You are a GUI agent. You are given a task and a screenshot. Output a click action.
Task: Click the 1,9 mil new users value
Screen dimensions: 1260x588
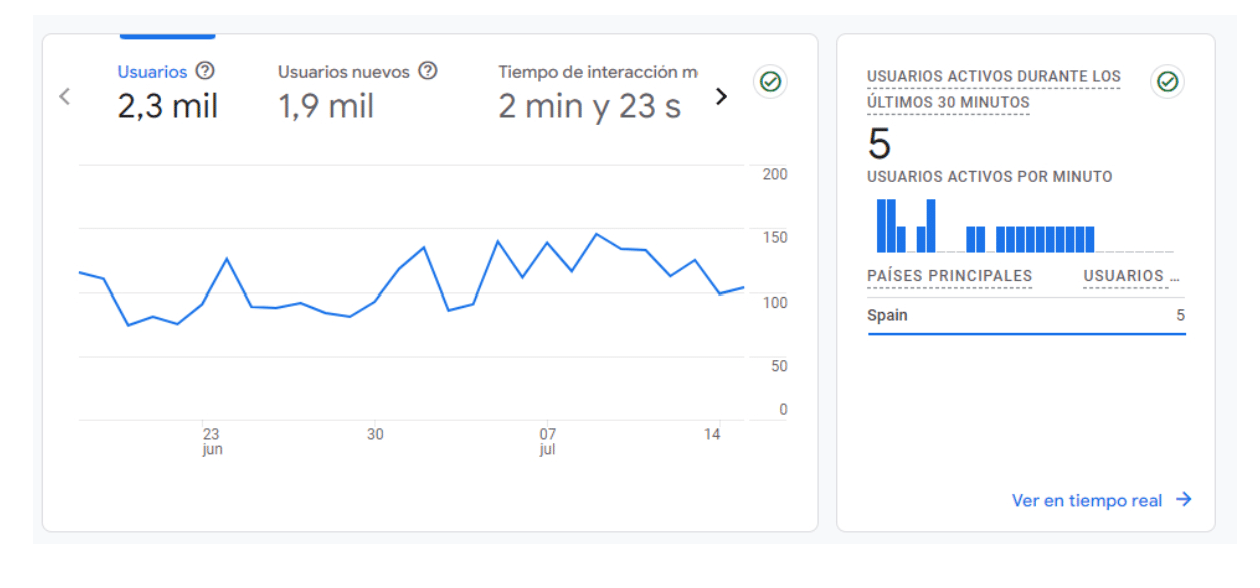pyautogui.click(x=326, y=107)
